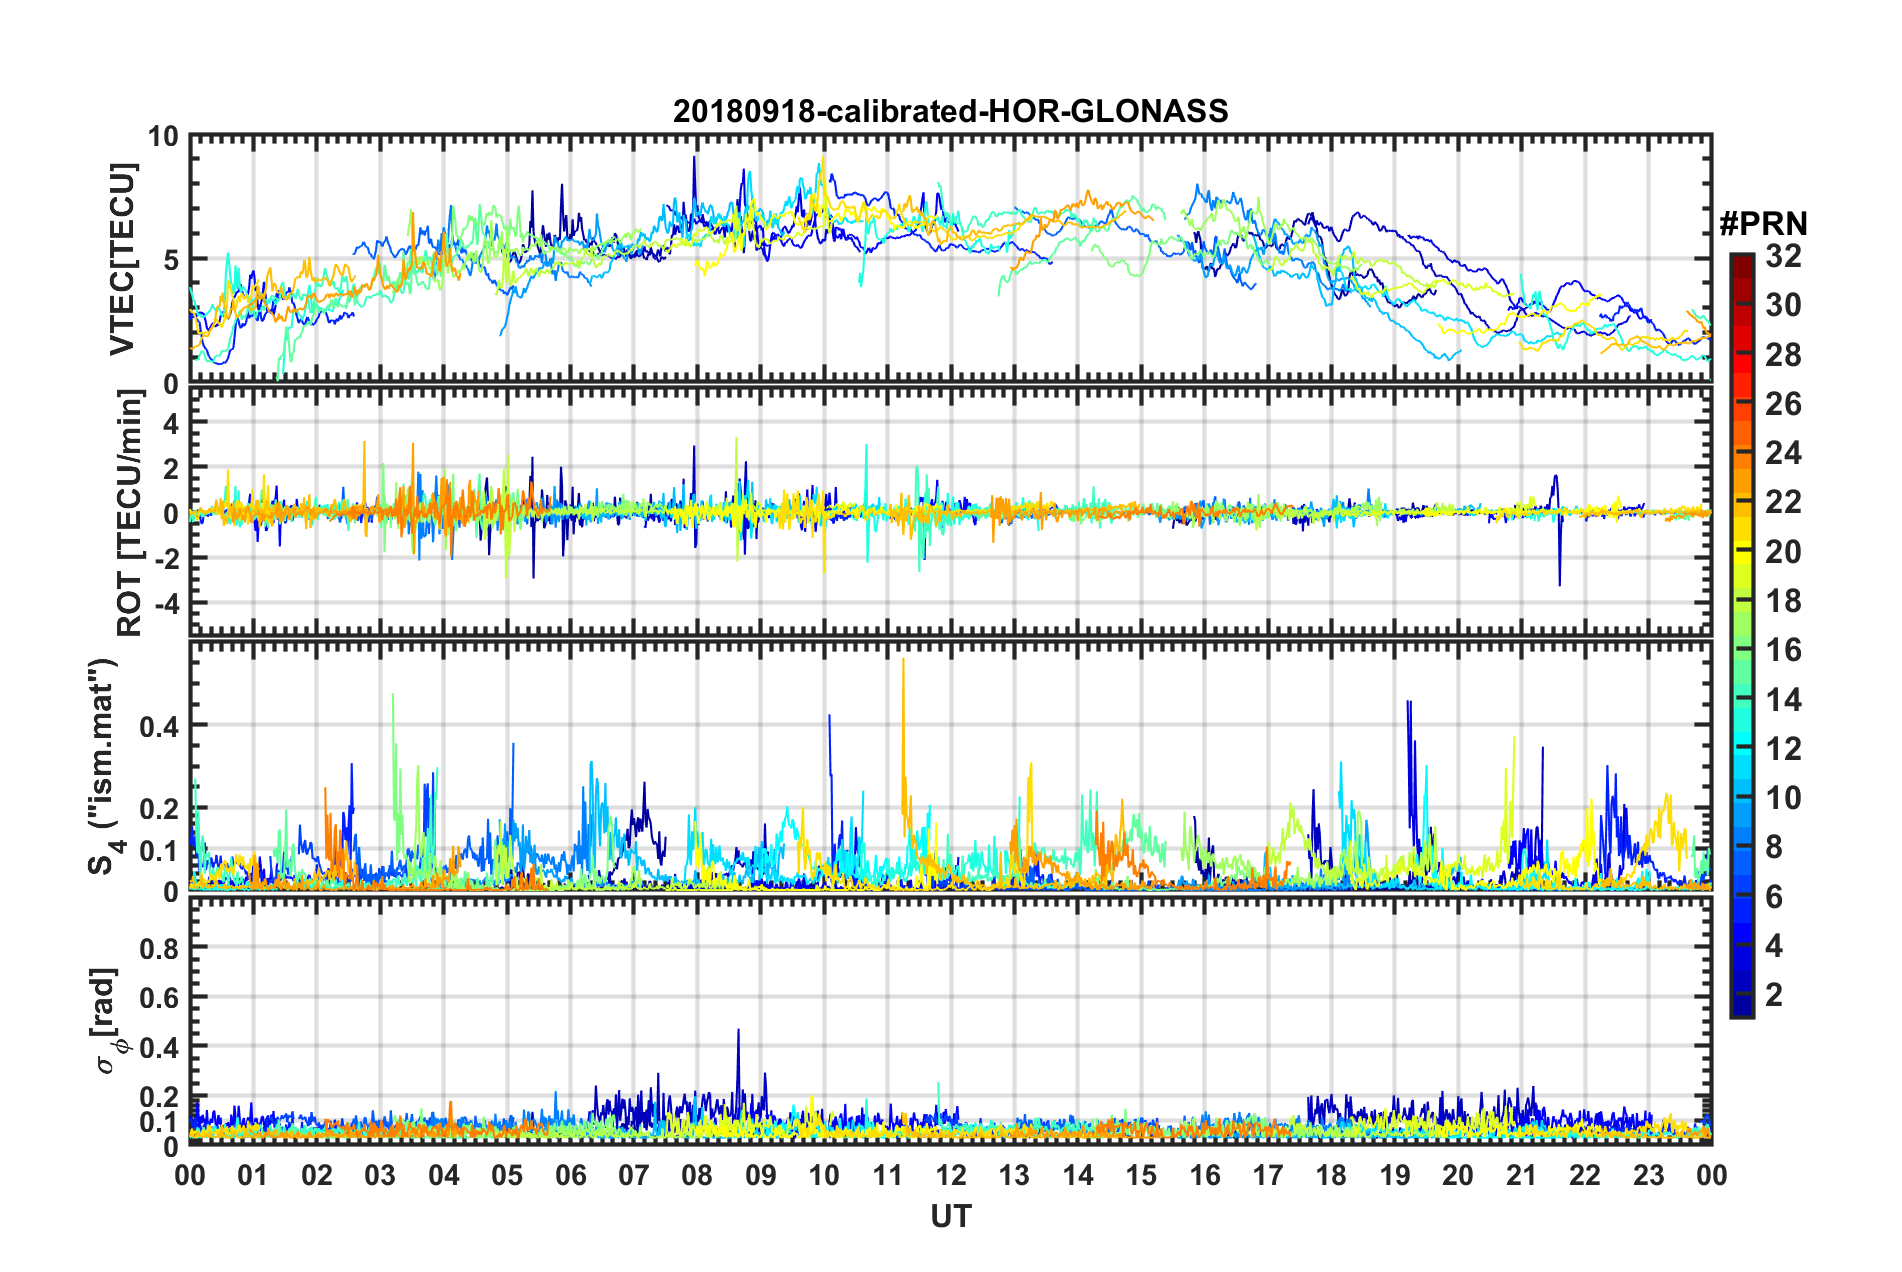Click colorbar tick label 14
This screenshot has width=1902, height=1272.
[1783, 700]
